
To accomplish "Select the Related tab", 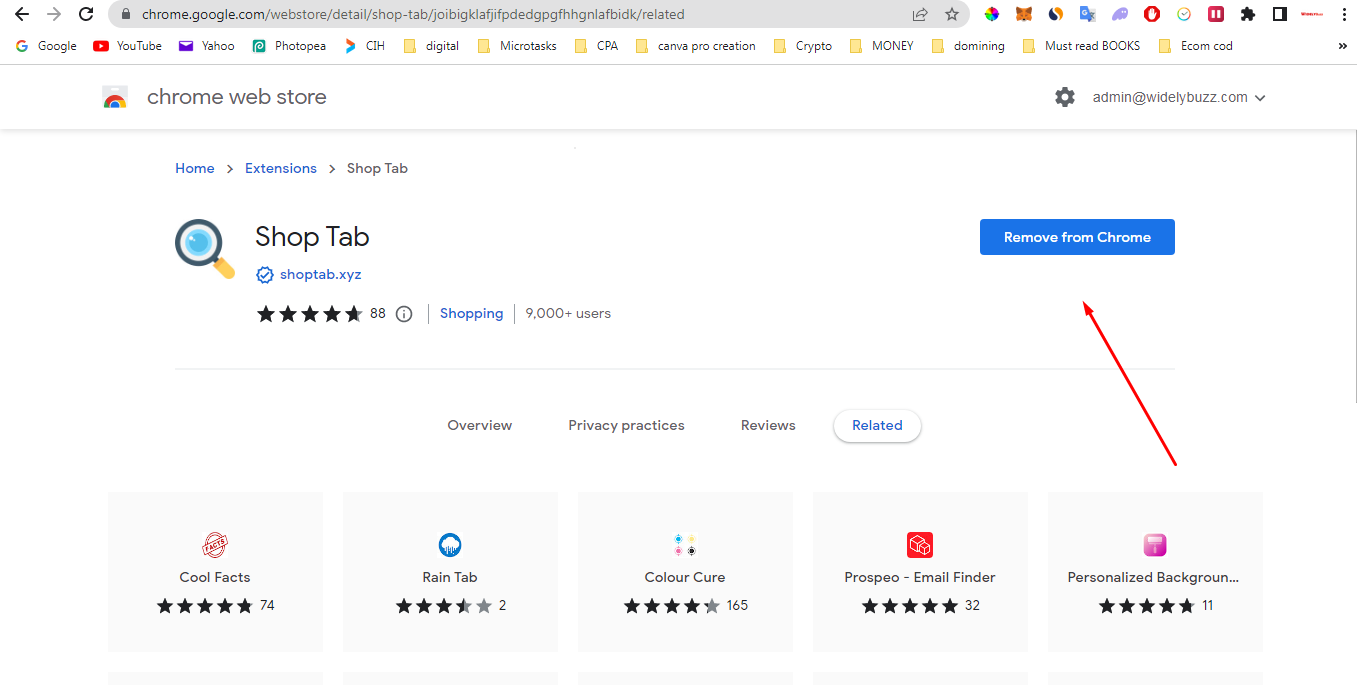I will [x=877, y=425].
